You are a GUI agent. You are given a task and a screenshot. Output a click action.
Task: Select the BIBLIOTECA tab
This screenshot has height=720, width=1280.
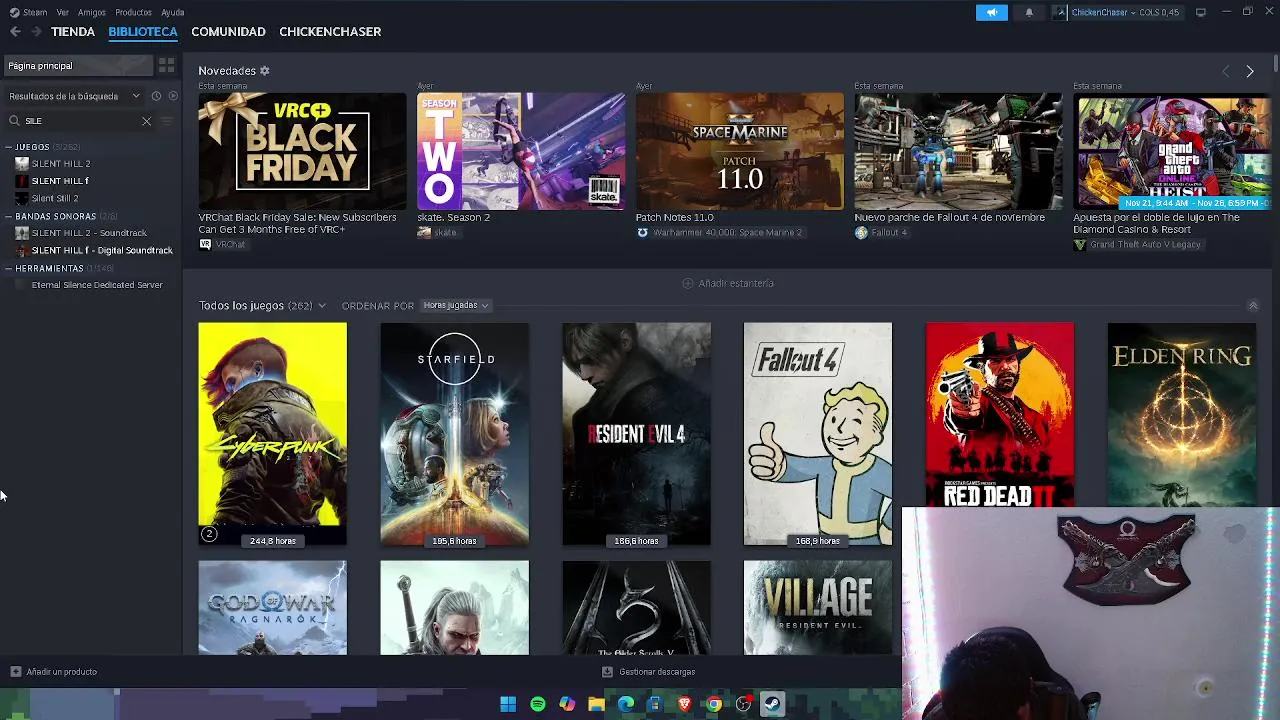(x=143, y=32)
